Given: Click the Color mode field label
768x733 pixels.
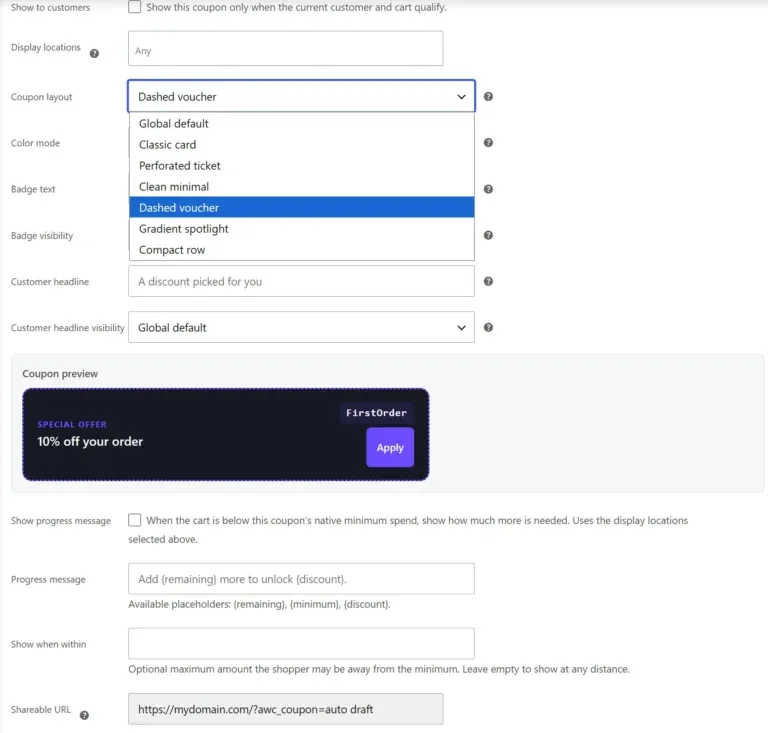Looking at the screenshot, I should 35,143.
